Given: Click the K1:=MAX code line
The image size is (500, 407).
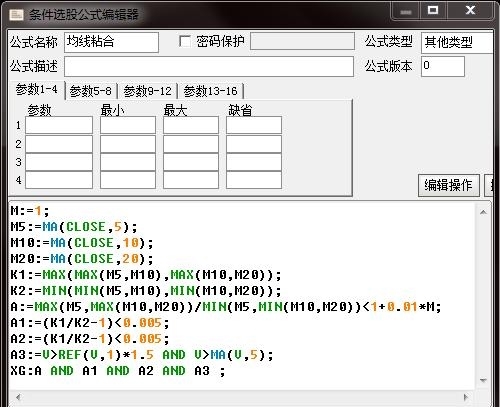Looking at the screenshot, I should [146, 275].
